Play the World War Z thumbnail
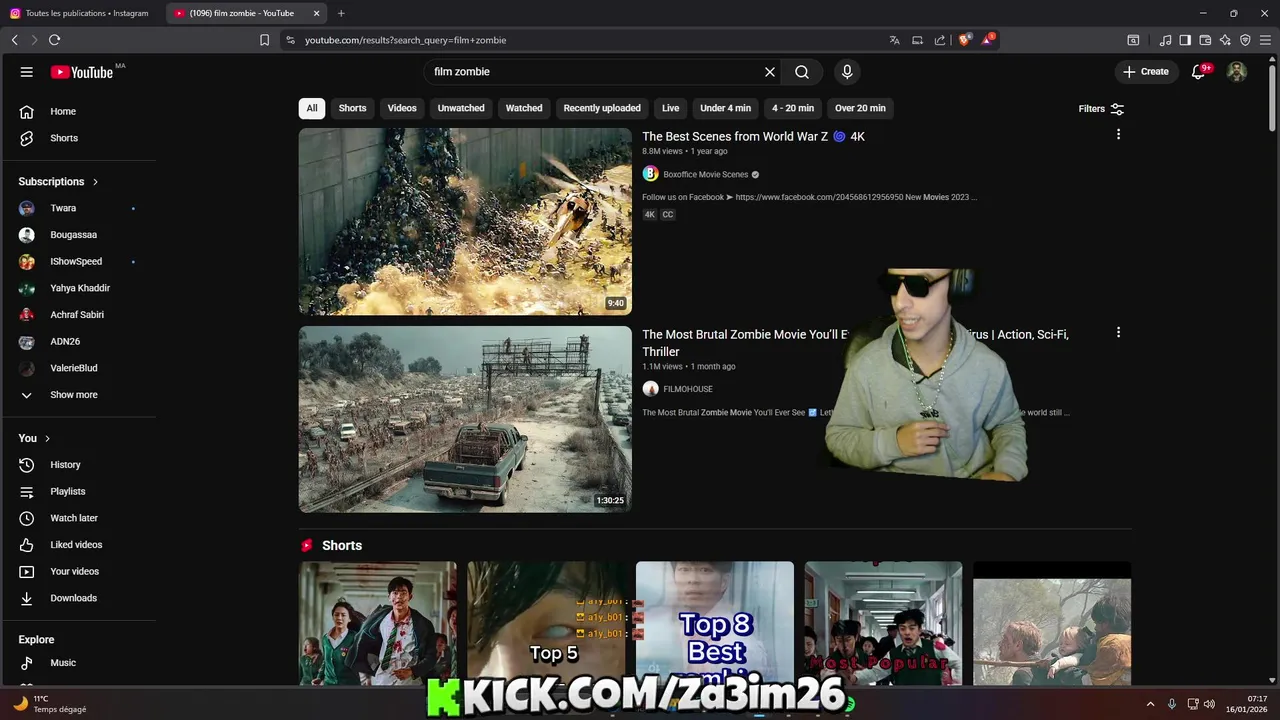This screenshot has height=720, width=1280. (465, 221)
